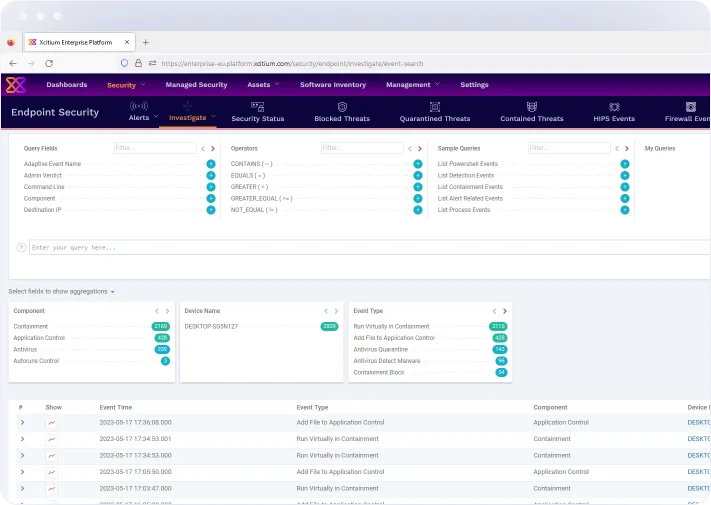The width and height of the screenshot is (711, 505).
Task: Add EQUALS operator to query
Action: pyautogui.click(x=418, y=175)
